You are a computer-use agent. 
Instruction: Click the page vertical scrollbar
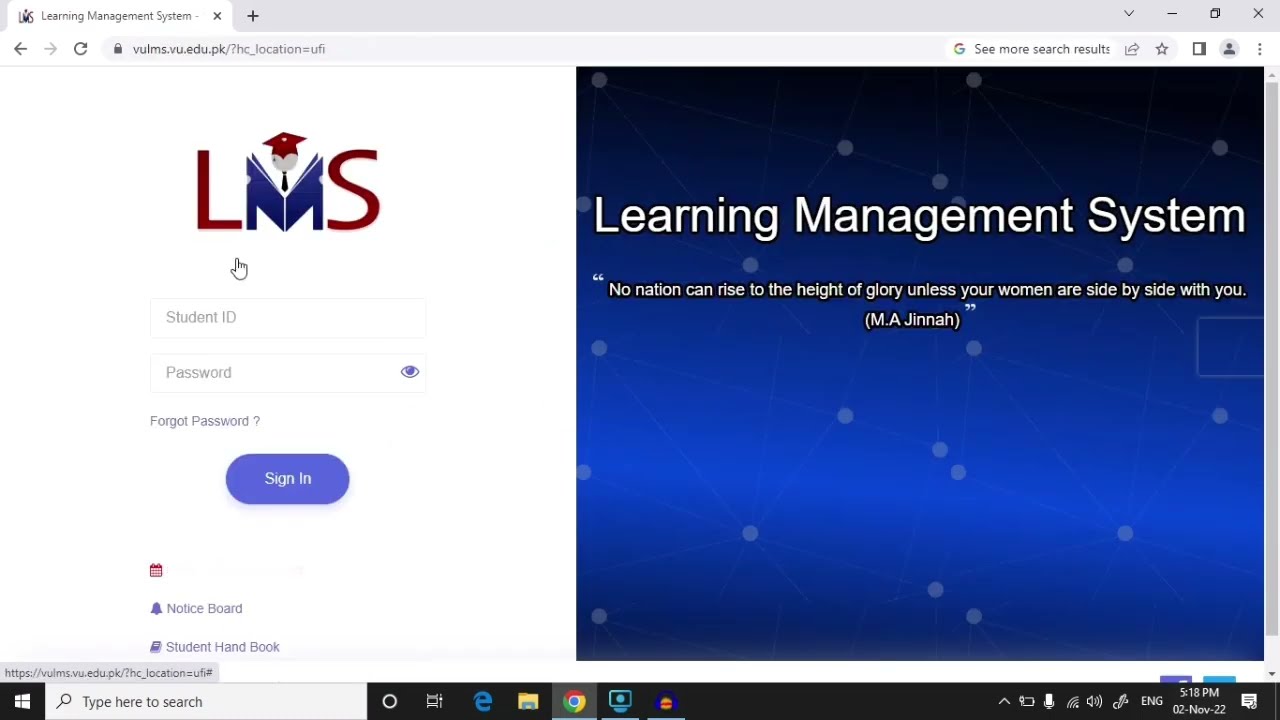(1272, 360)
